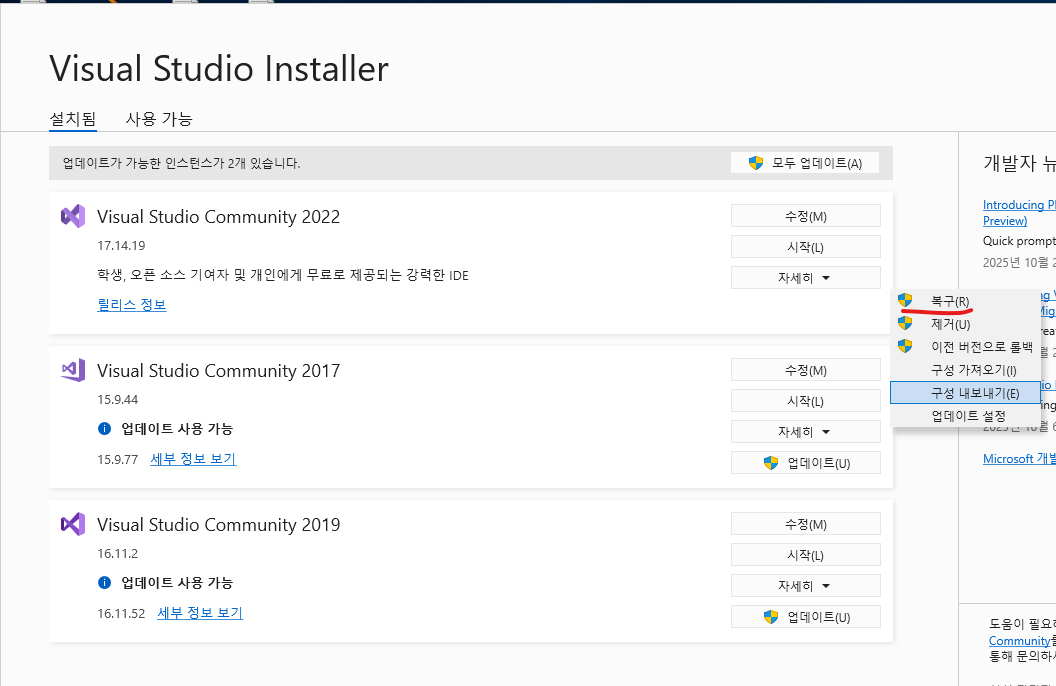Click version number 17.14.19
The height and width of the screenshot is (686, 1056).
[x=121, y=246]
